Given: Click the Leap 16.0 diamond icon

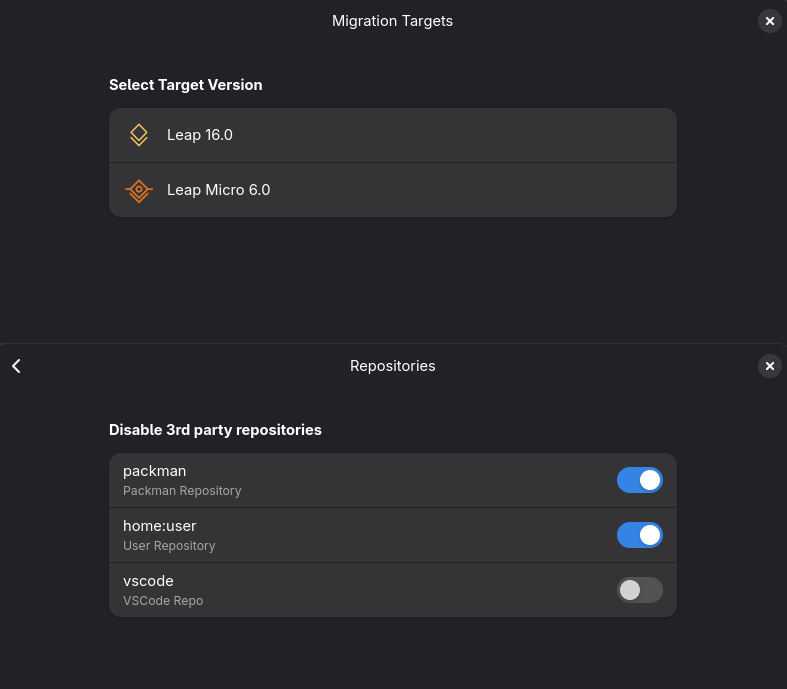Looking at the screenshot, I should 139,135.
